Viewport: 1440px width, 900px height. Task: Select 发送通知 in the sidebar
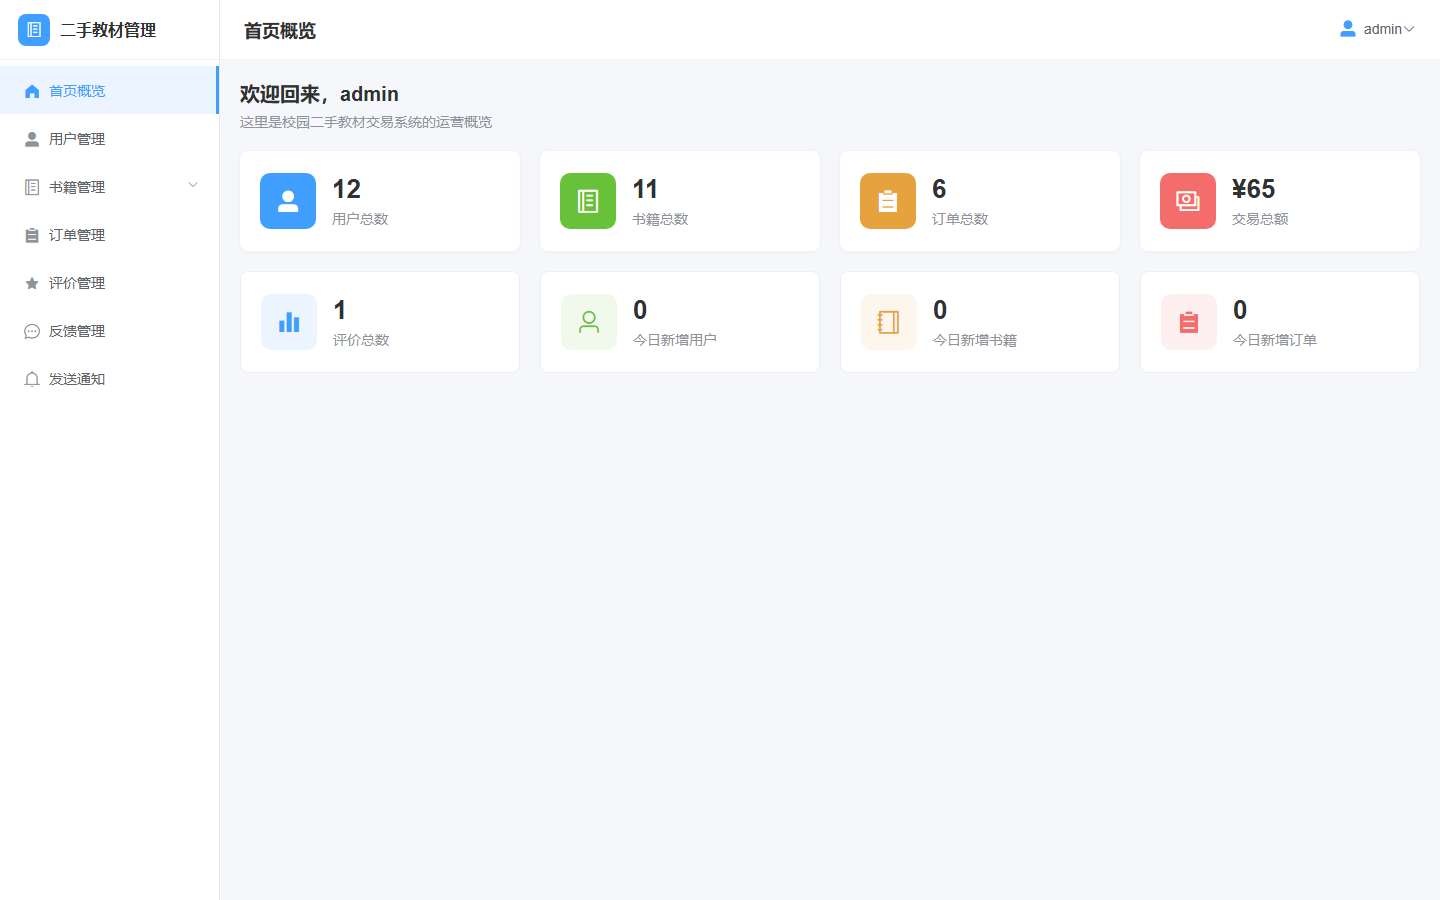pos(109,379)
